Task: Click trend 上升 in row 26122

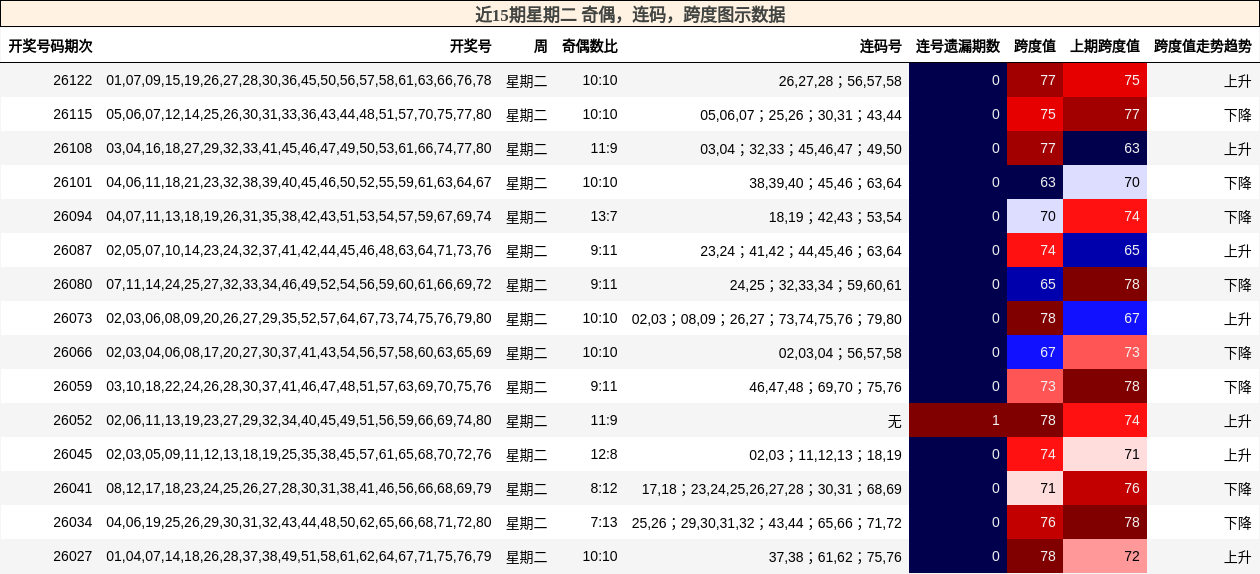Action: pyautogui.click(x=1237, y=81)
